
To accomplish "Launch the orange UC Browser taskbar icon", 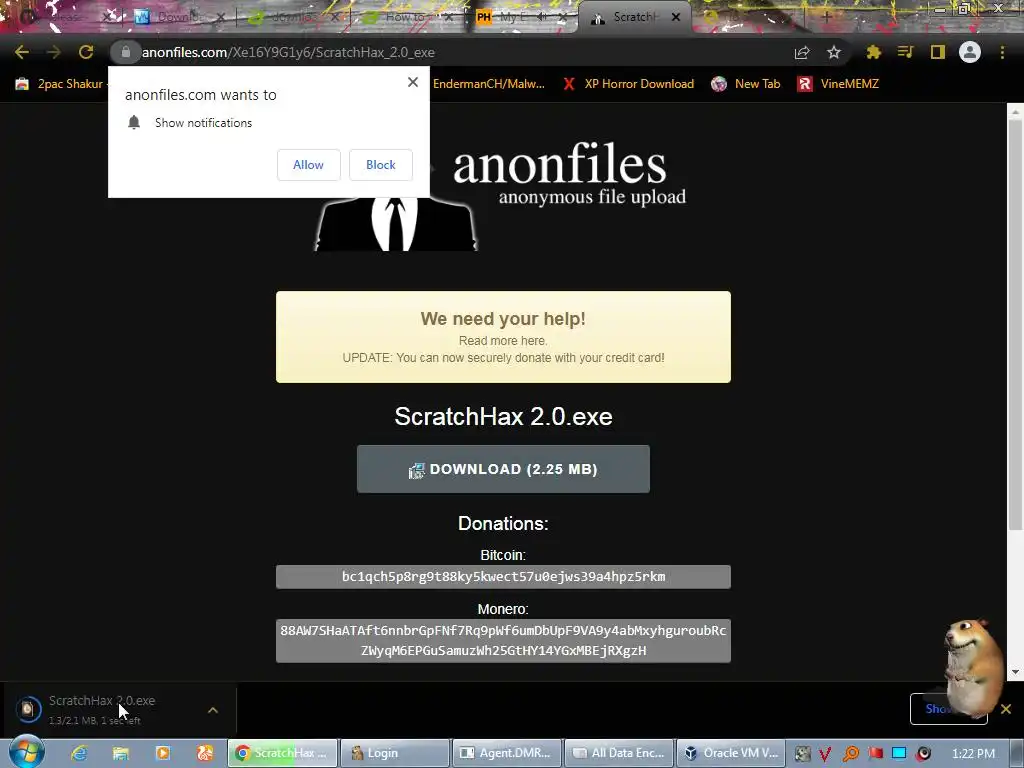I will (x=204, y=753).
